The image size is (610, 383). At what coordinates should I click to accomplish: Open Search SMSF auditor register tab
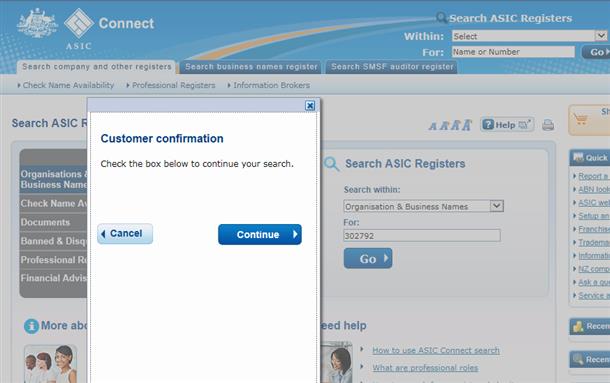tap(392, 67)
